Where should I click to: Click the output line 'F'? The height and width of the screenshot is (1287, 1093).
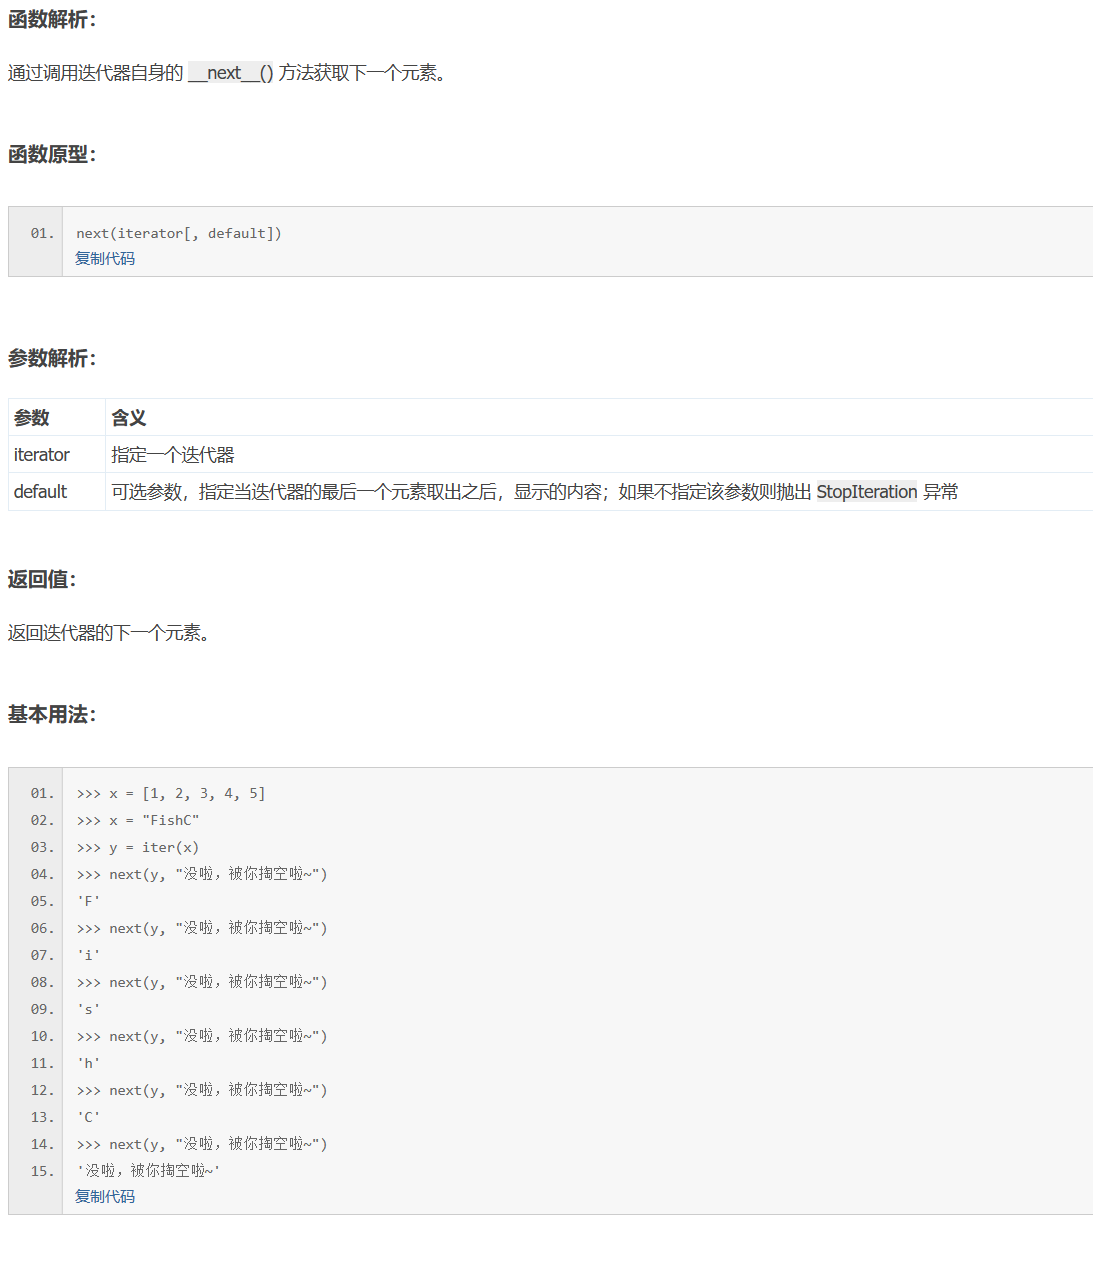click(x=88, y=901)
